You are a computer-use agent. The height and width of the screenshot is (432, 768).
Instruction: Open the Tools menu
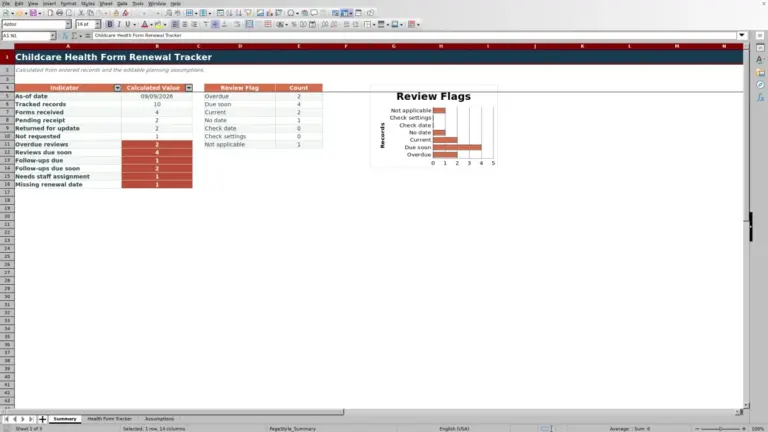tap(138, 3)
